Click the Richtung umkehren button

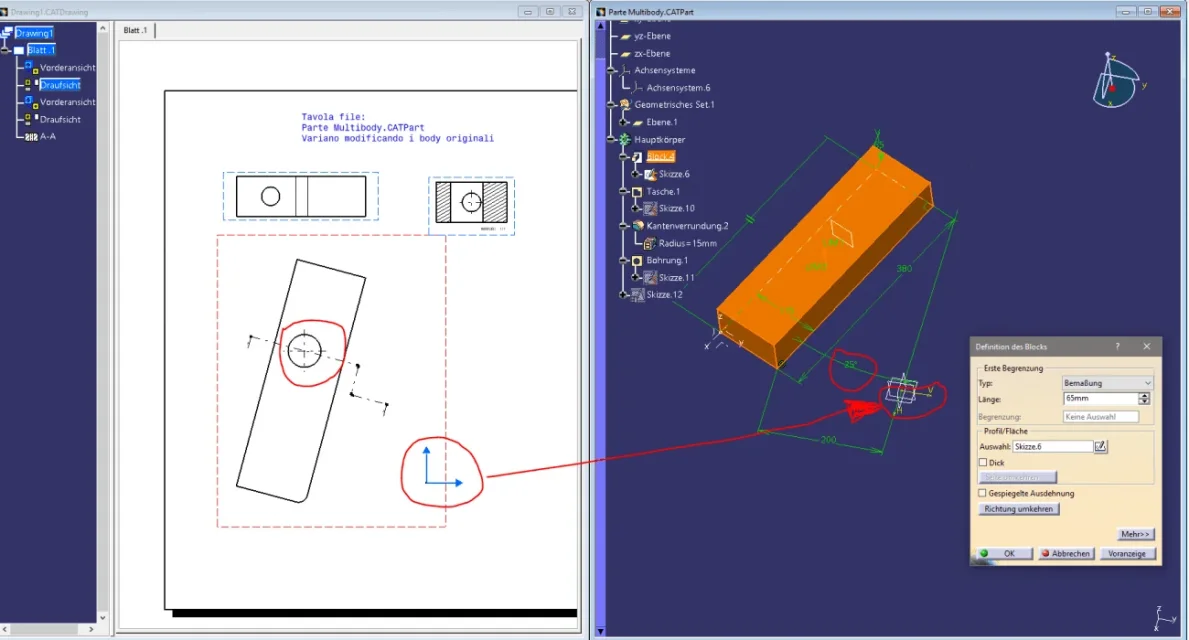click(1018, 509)
